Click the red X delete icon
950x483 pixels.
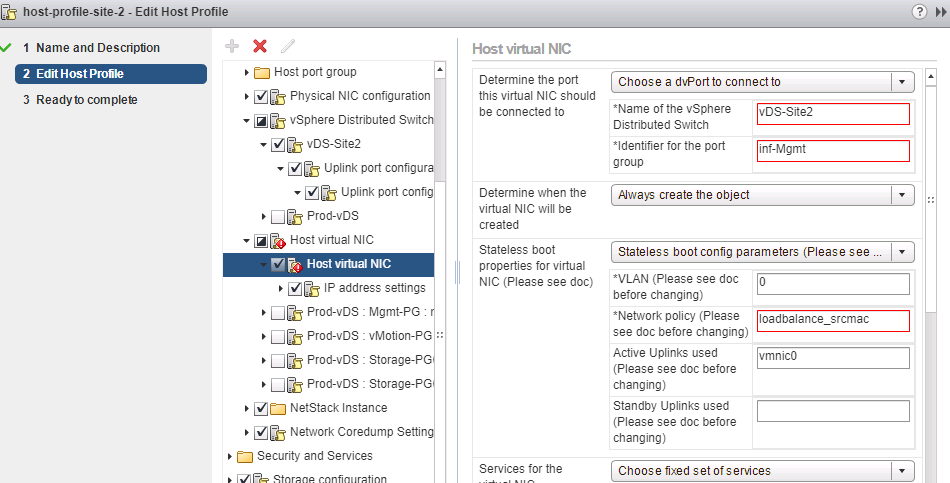[x=260, y=46]
